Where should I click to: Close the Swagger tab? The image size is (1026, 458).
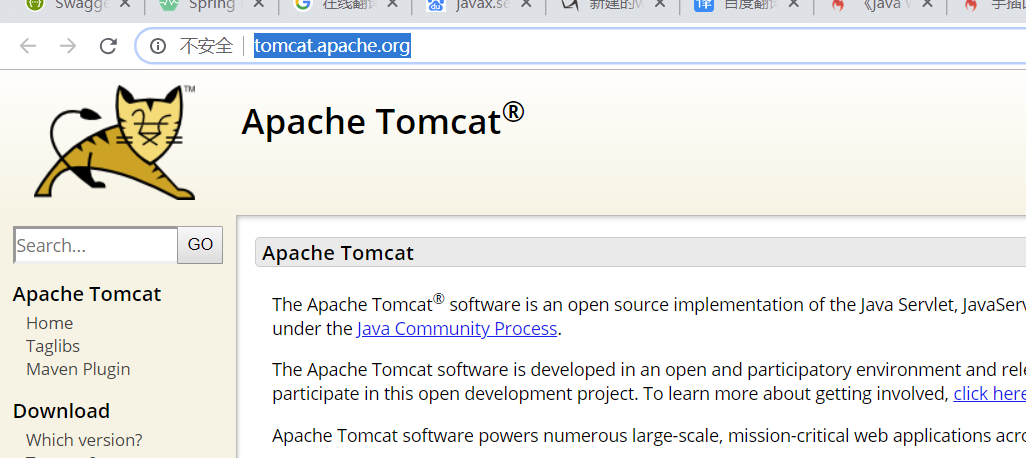[124, 4]
